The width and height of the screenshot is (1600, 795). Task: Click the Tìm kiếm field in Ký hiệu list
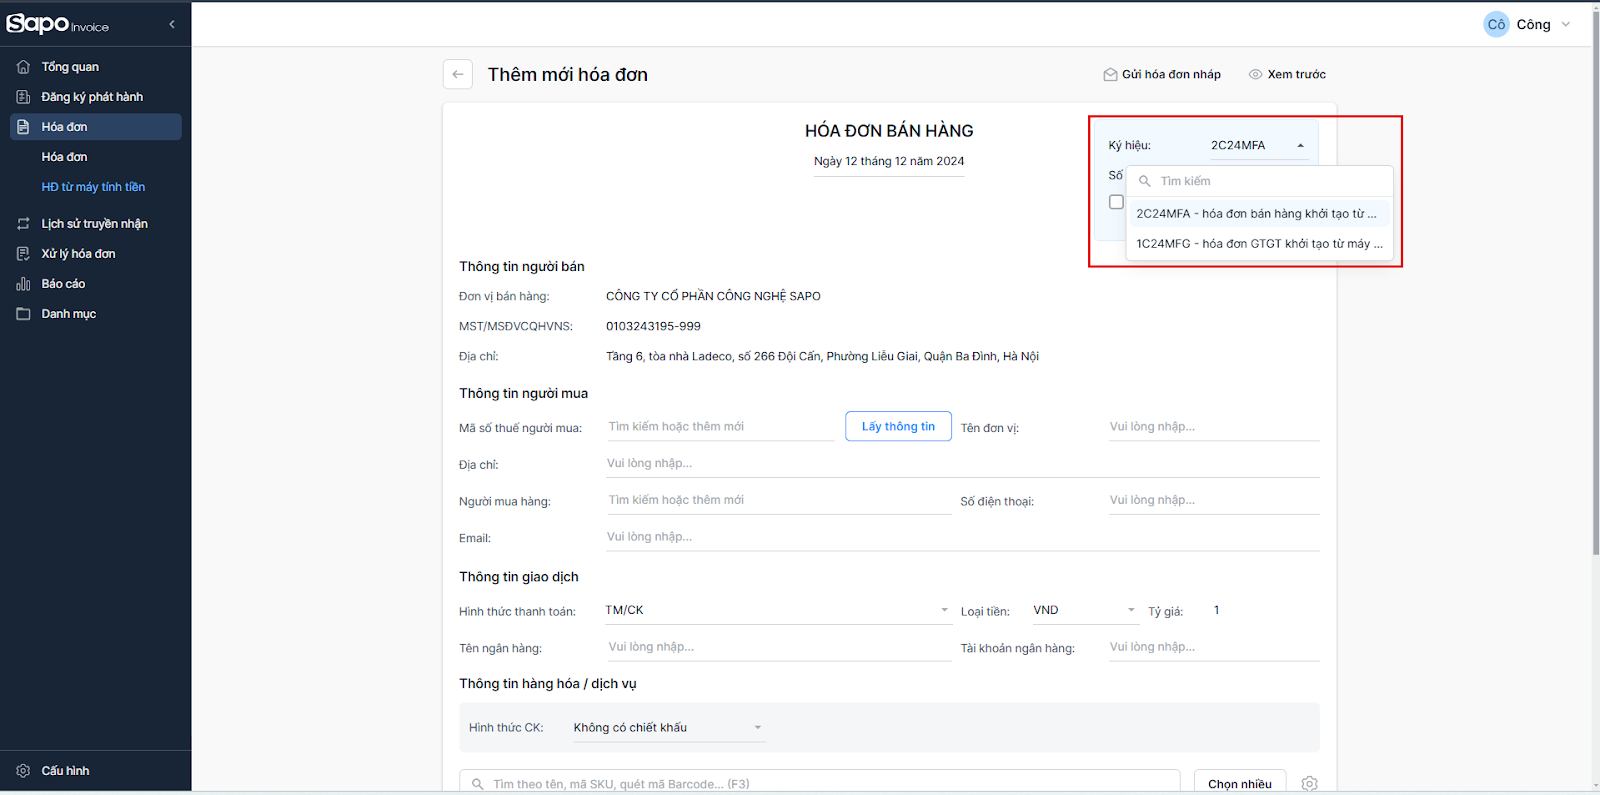(x=1260, y=181)
